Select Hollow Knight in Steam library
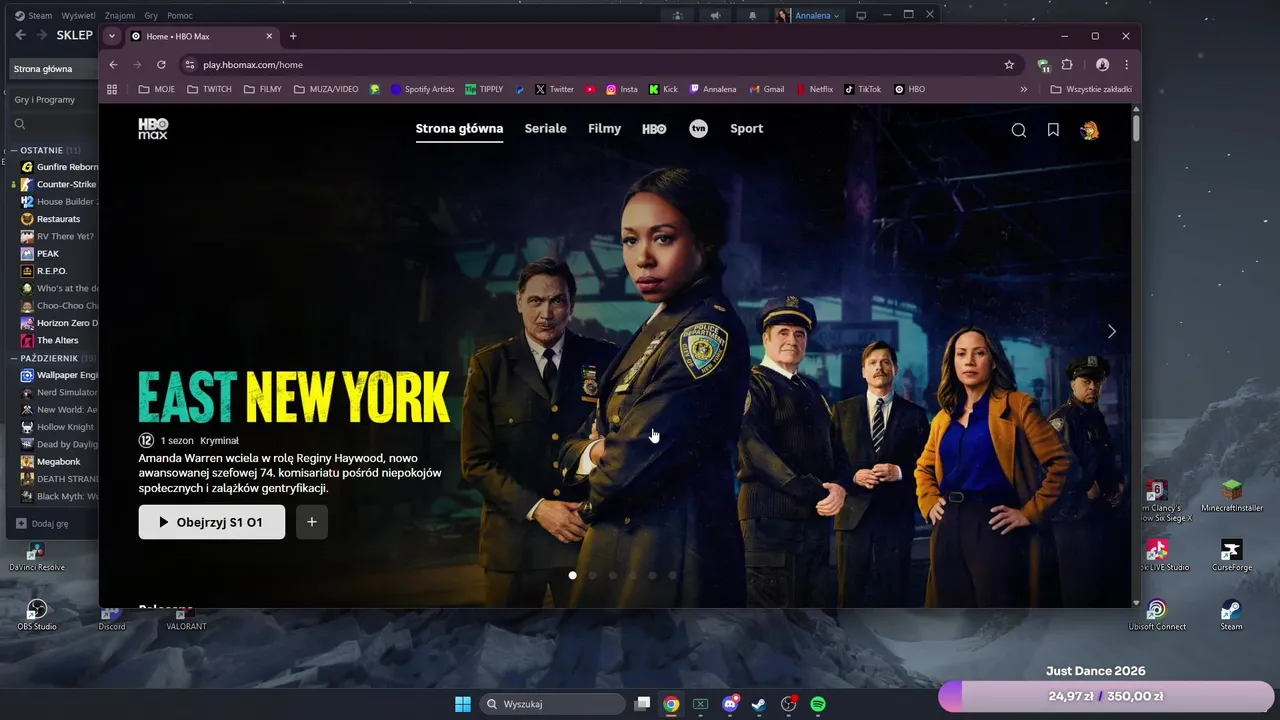 pyautogui.click(x=58, y=427)
